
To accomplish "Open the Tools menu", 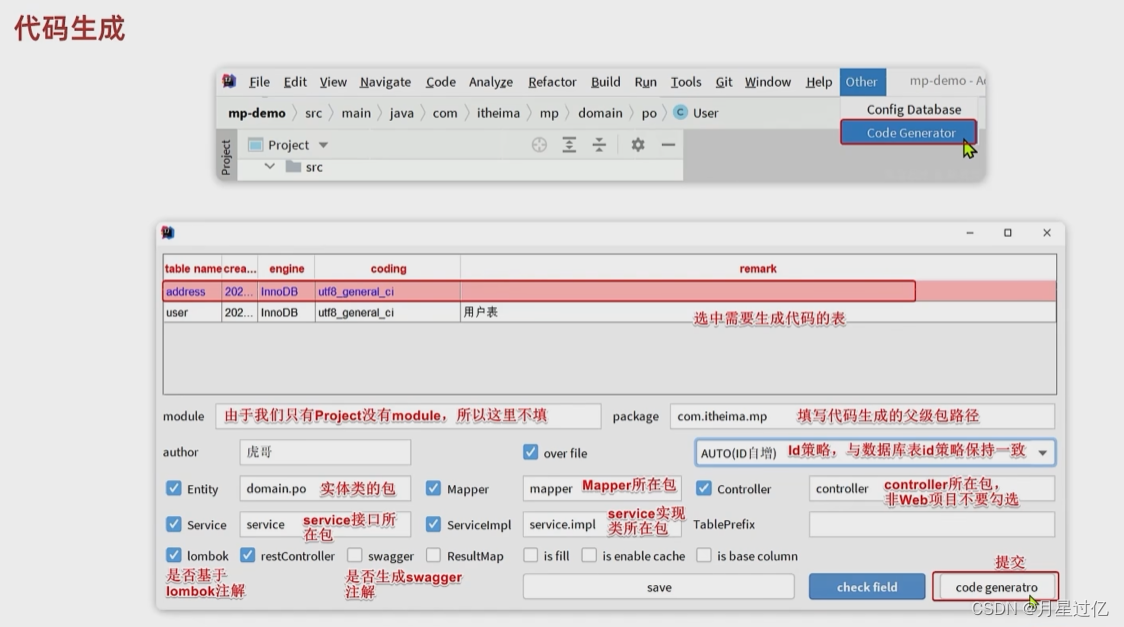I will coord(685,82).
